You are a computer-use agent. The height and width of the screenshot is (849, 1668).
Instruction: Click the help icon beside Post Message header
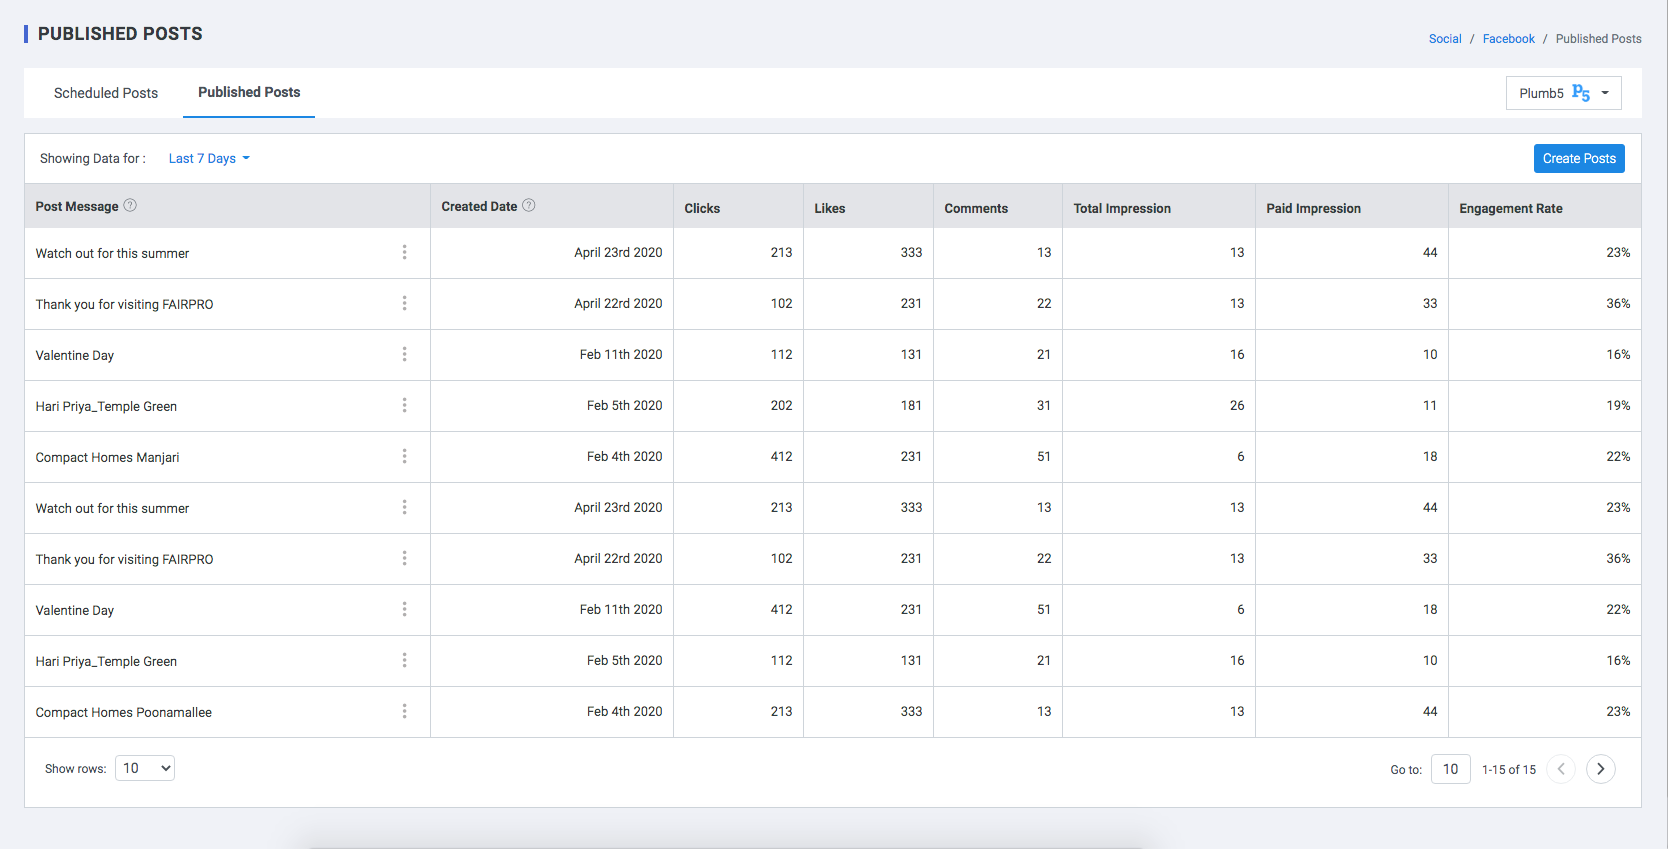pos(130,205)
